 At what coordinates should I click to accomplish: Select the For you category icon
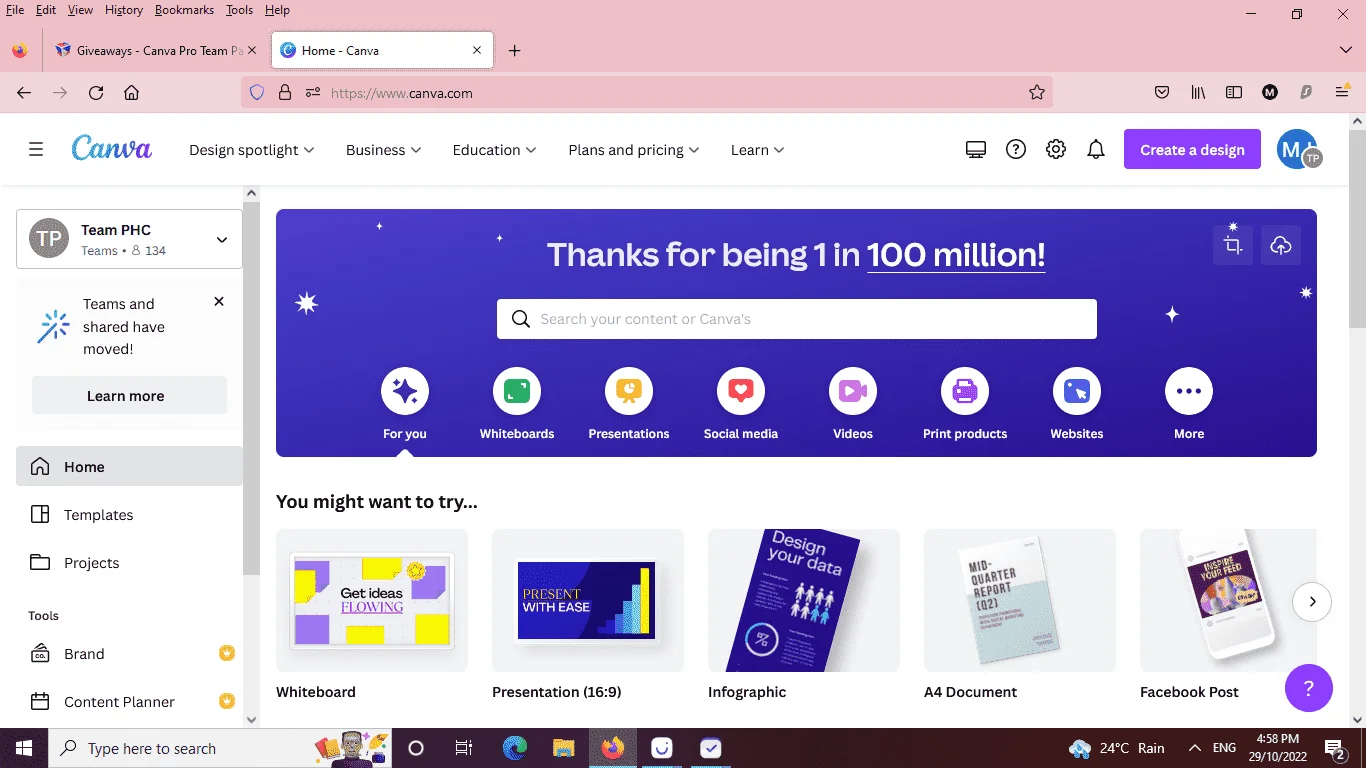[405, 391]
